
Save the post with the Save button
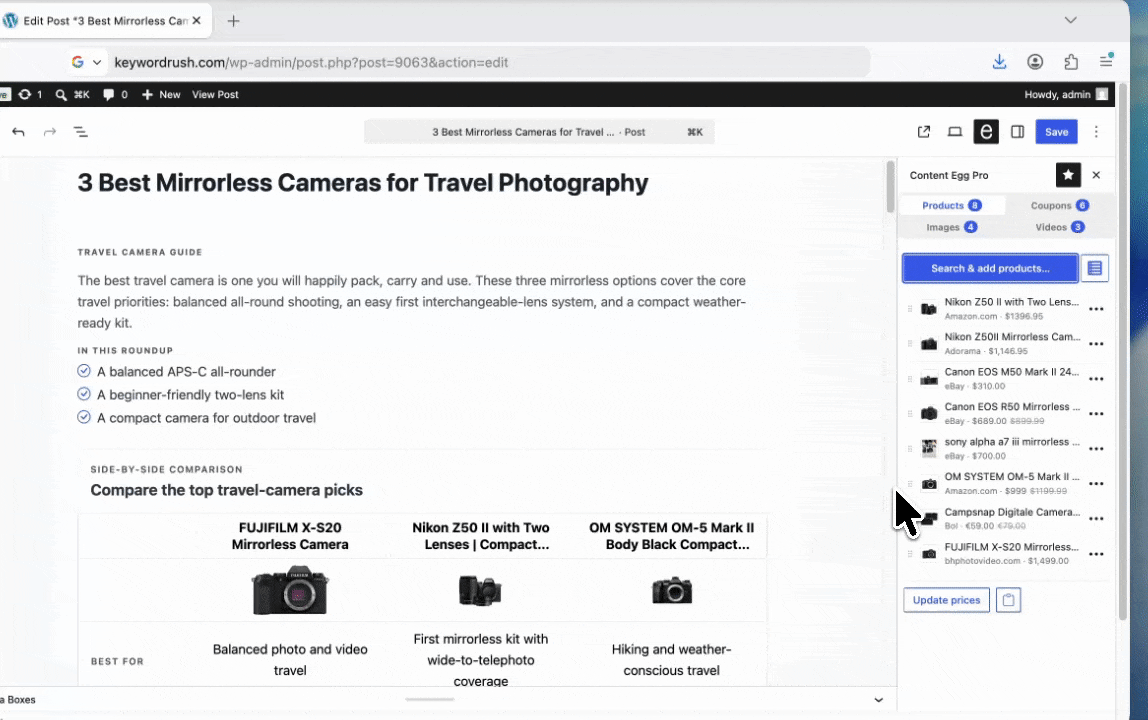pyautogui.click(x=1056, y=132)
